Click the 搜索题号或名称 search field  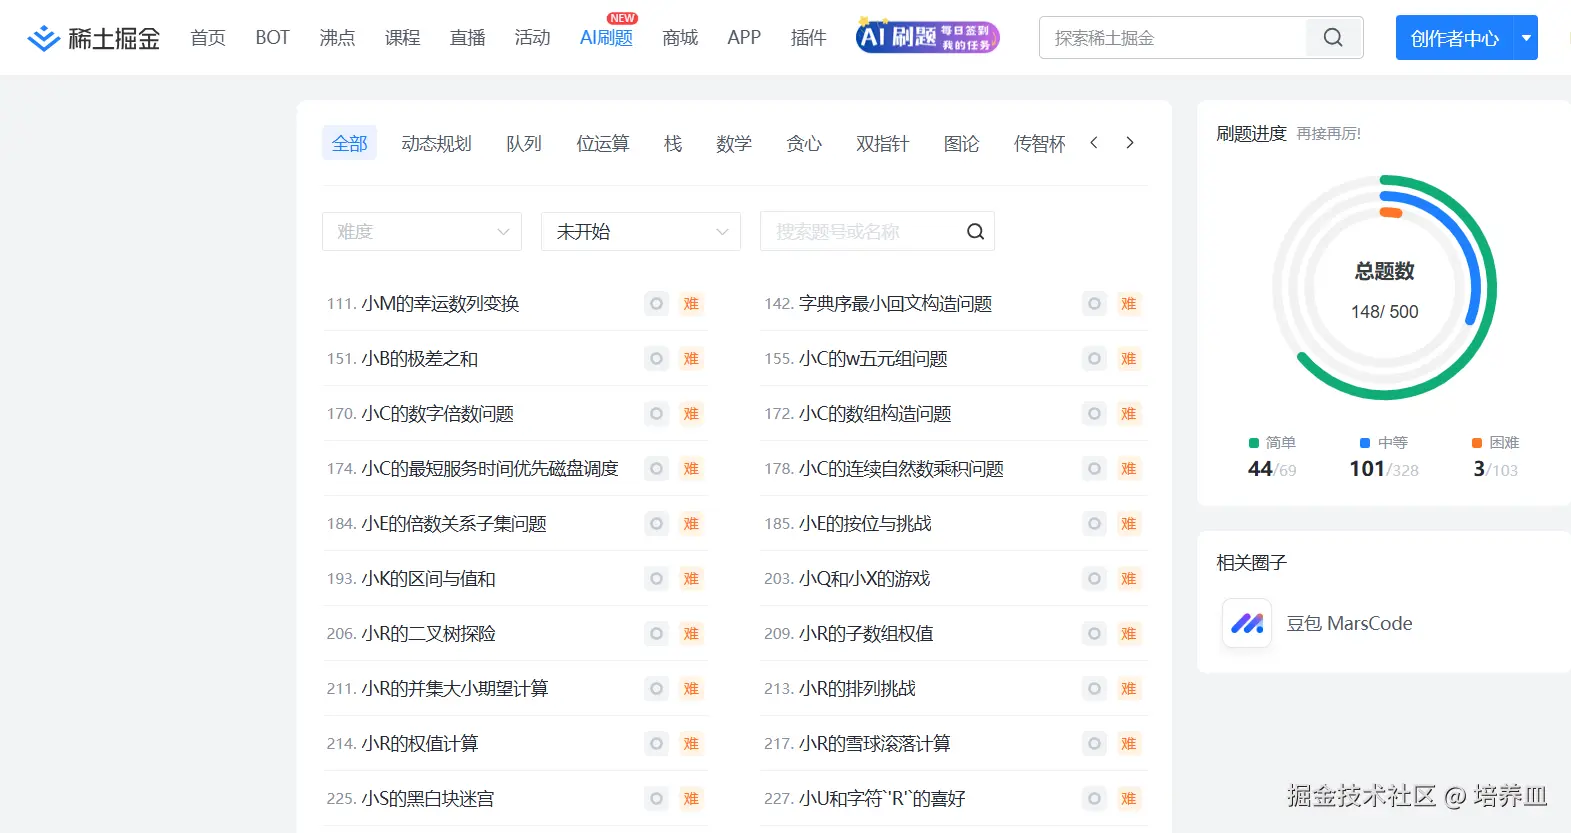click(x=860, y=232)
